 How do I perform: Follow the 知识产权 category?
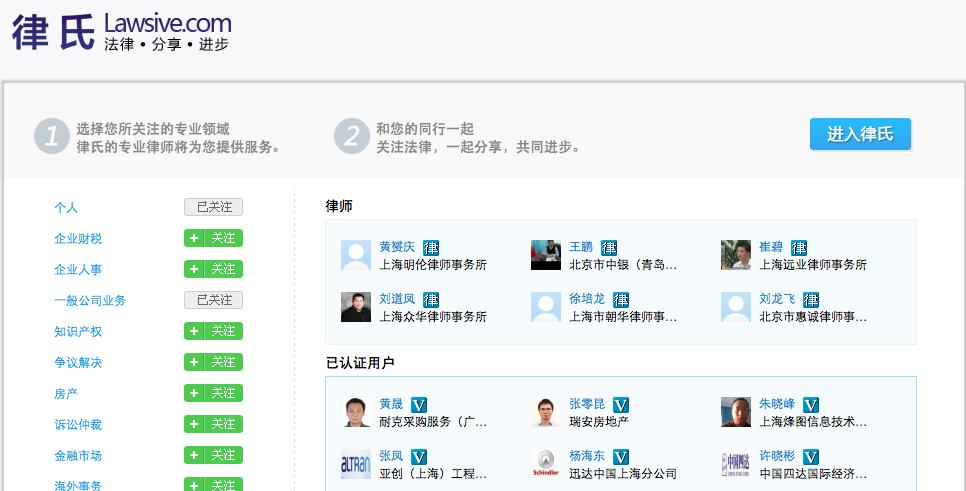click(213, 331)
